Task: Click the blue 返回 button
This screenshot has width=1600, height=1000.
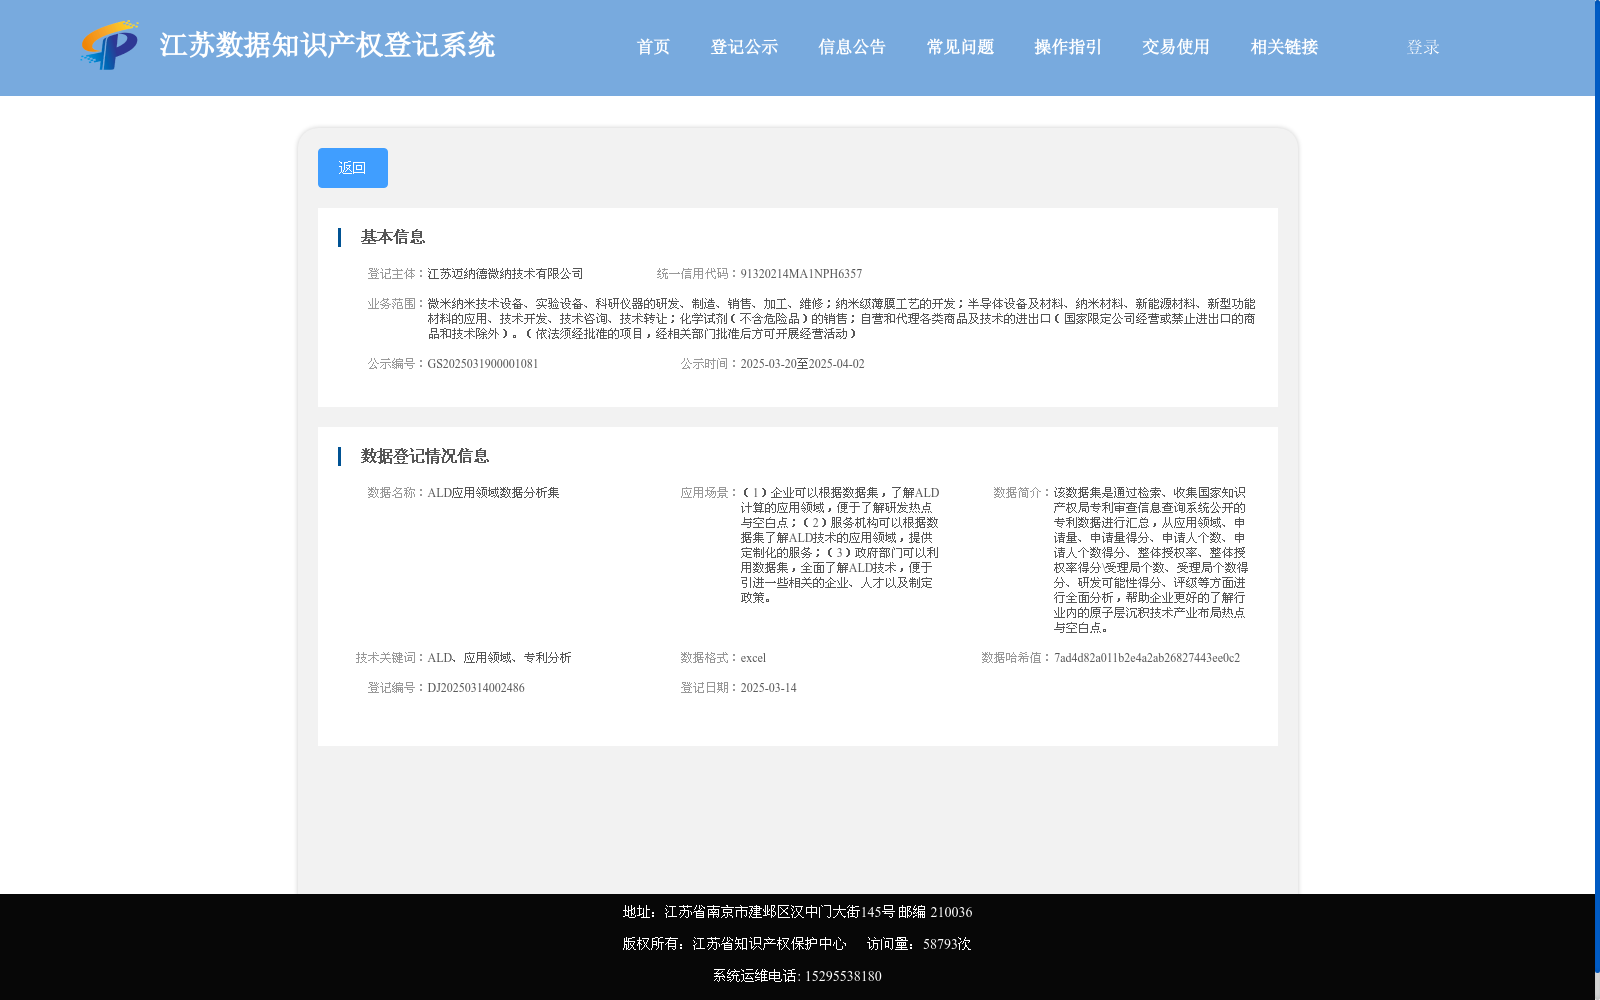Action: click(353, 168)
